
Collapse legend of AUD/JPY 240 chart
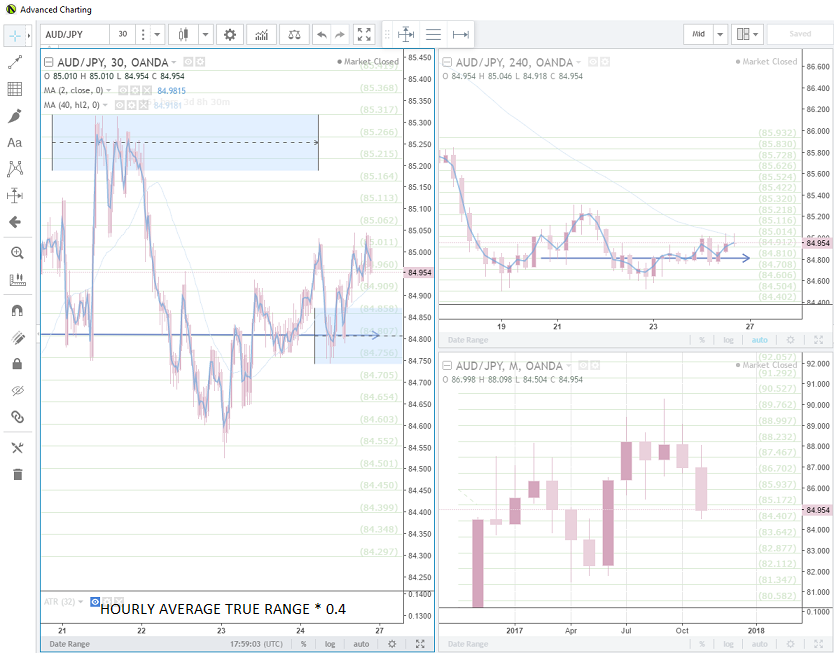(447, 62)
